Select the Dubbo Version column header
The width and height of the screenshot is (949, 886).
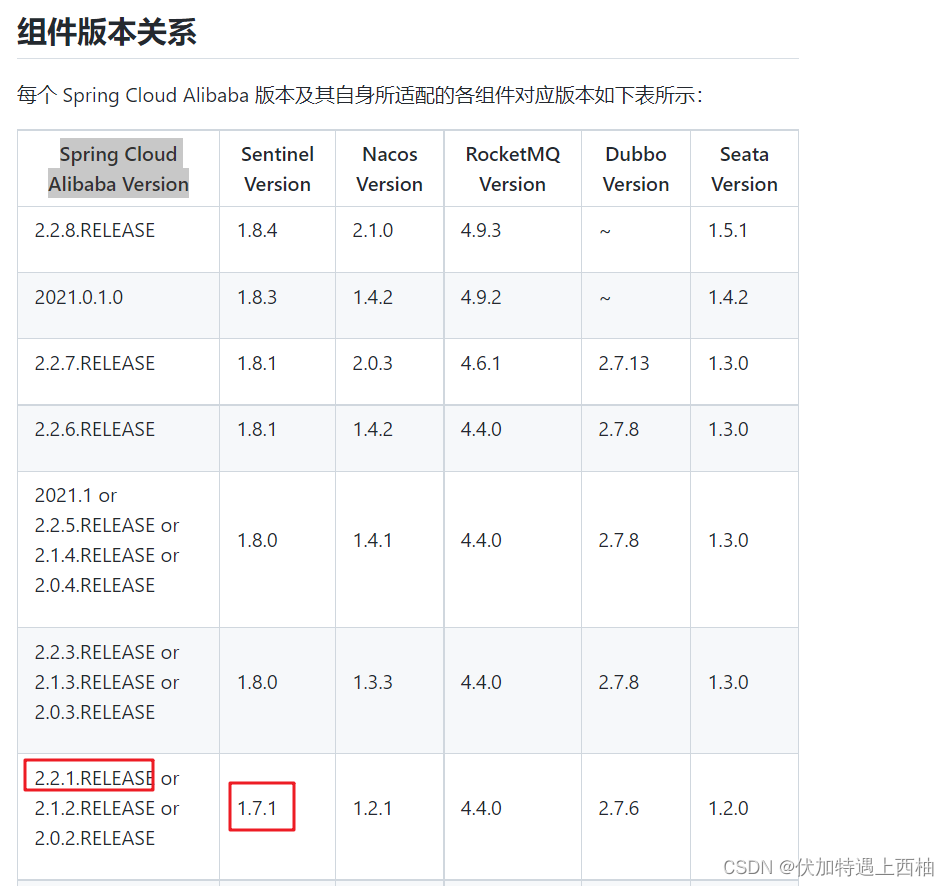pyautogui.click(x=635, y=169)
